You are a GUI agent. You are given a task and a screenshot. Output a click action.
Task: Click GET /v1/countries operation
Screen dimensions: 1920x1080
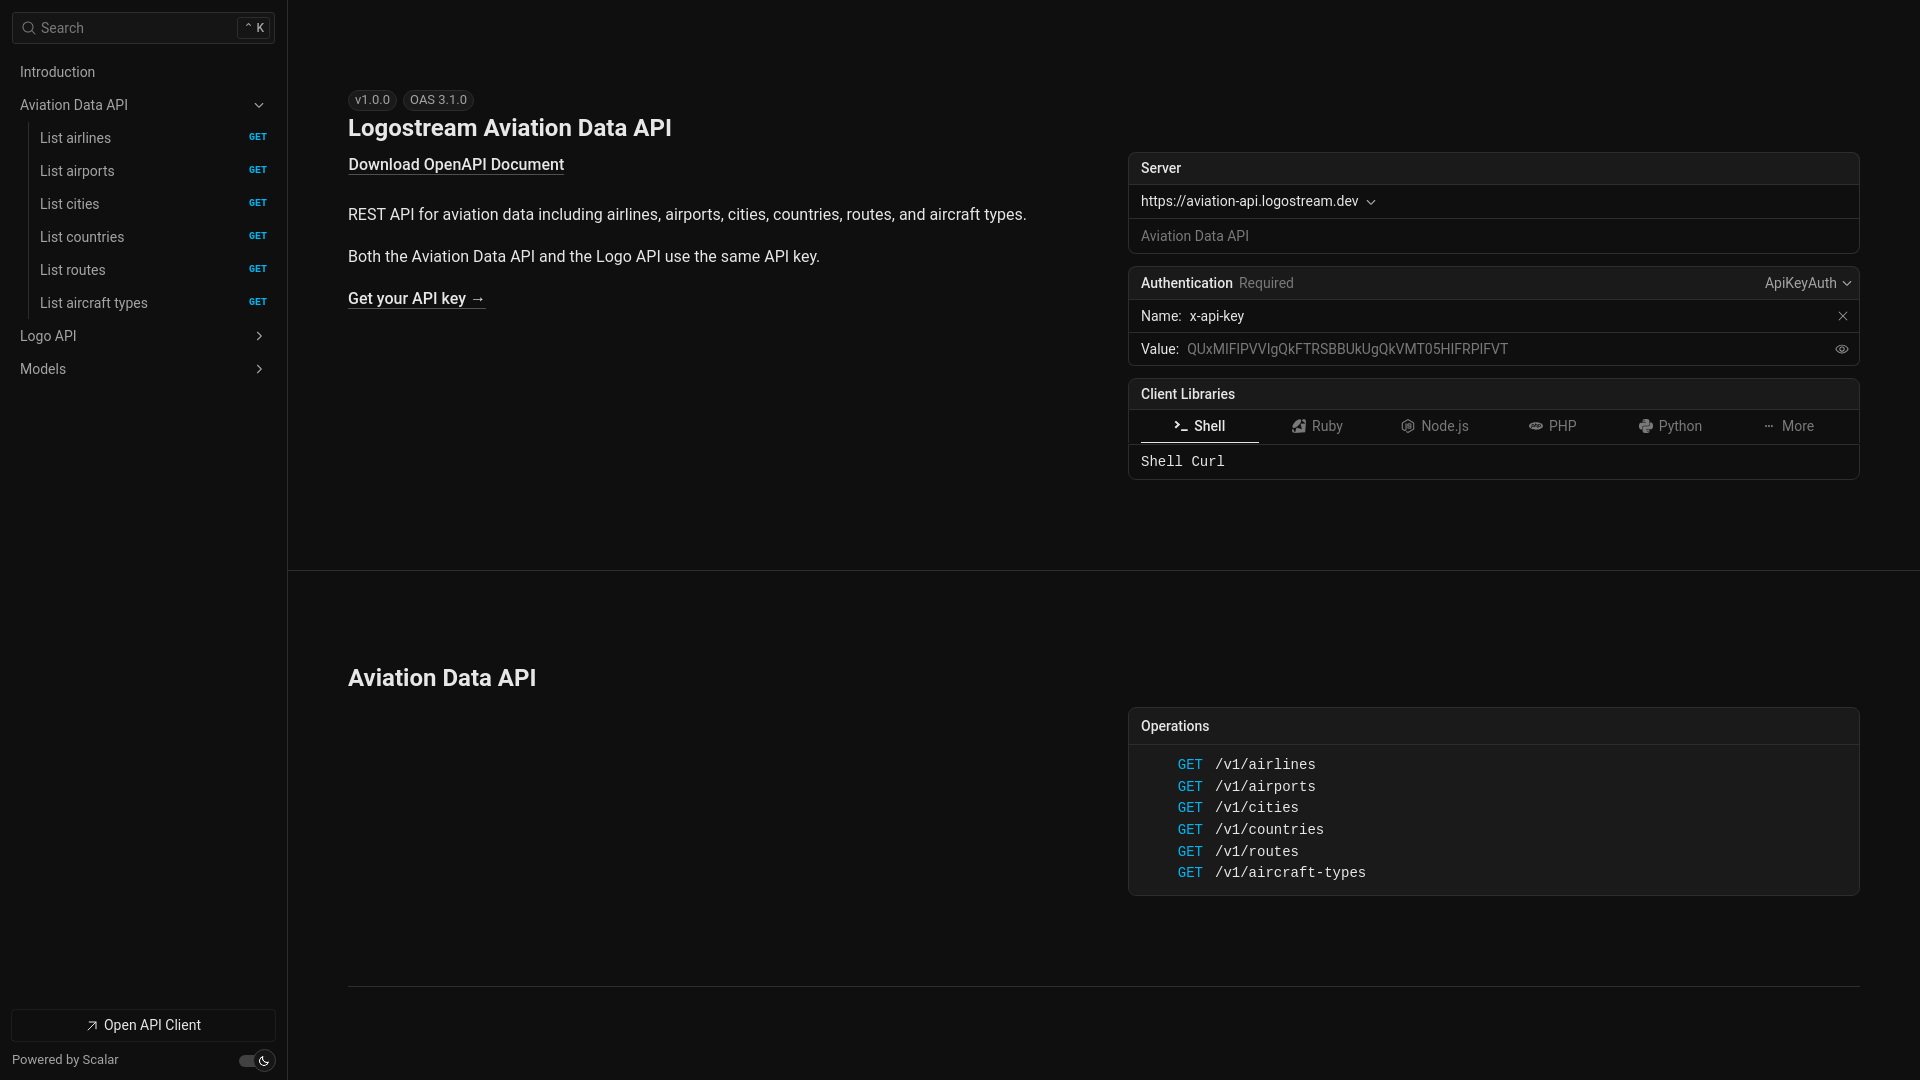click(x=1250, y=830)
